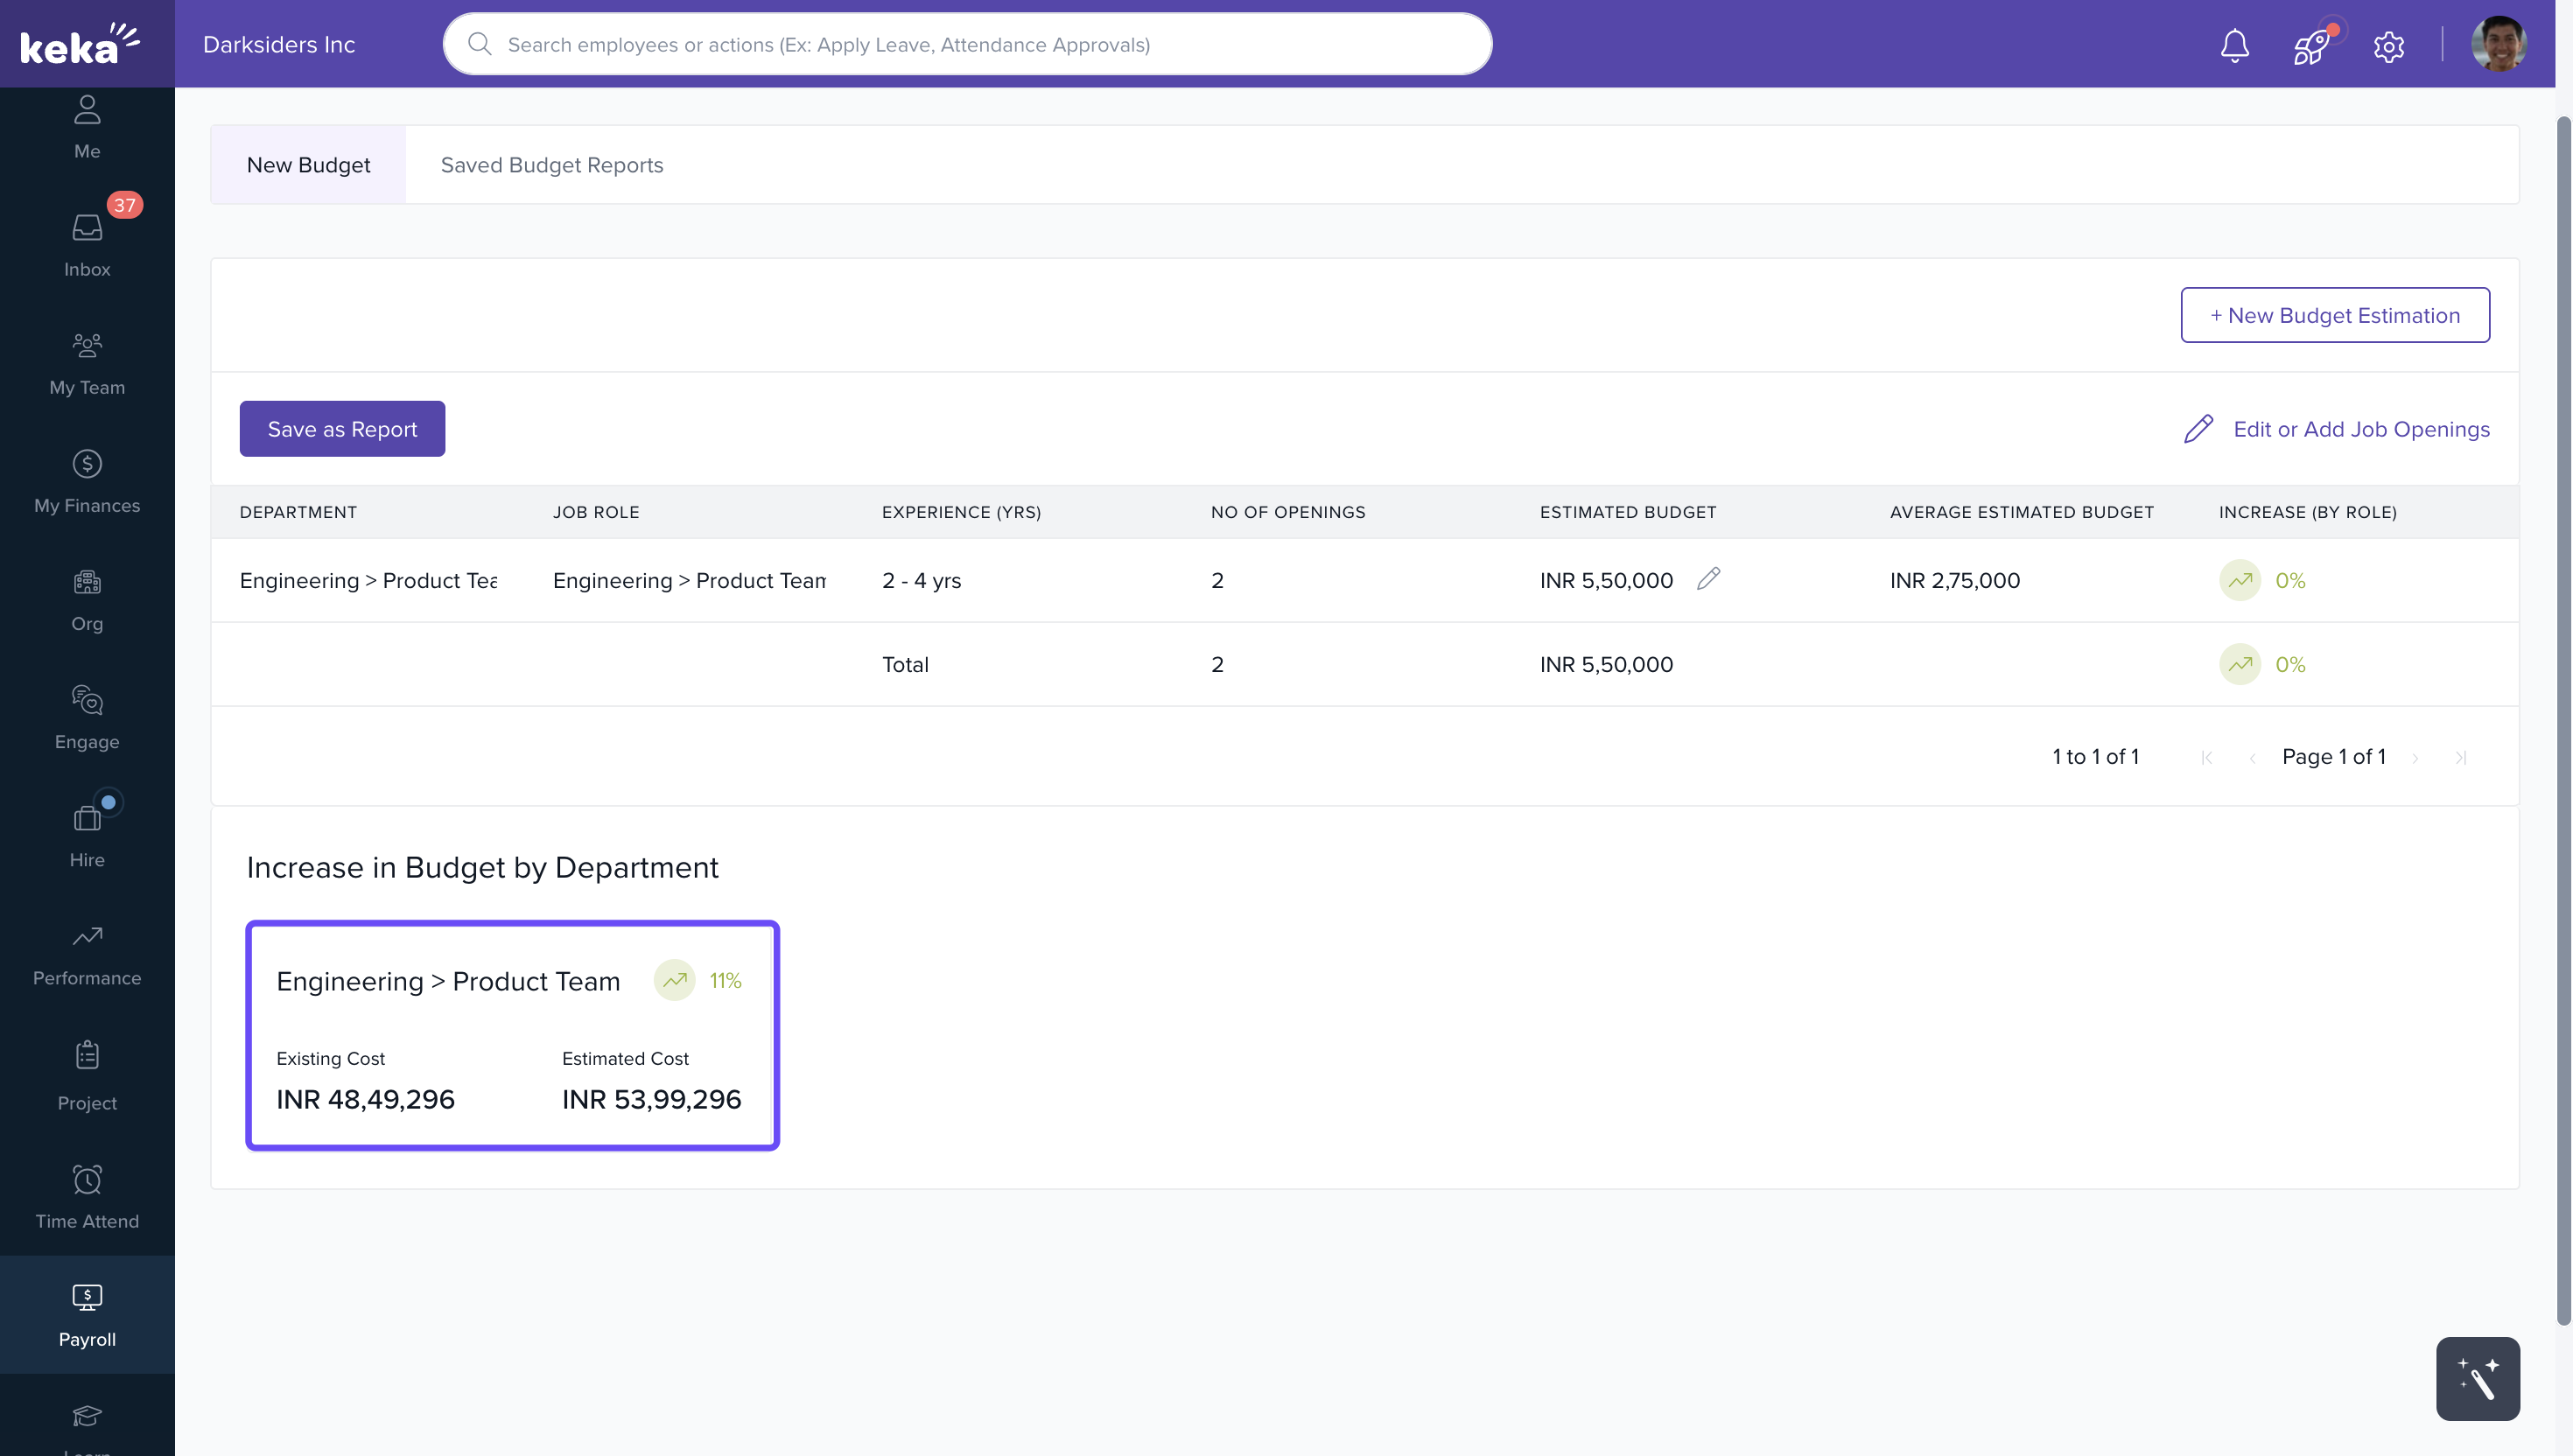The width and height of the screenshot is (2573, 1456).
Task: Click New Budget Estimation button
Action: tap(2334, 315)
